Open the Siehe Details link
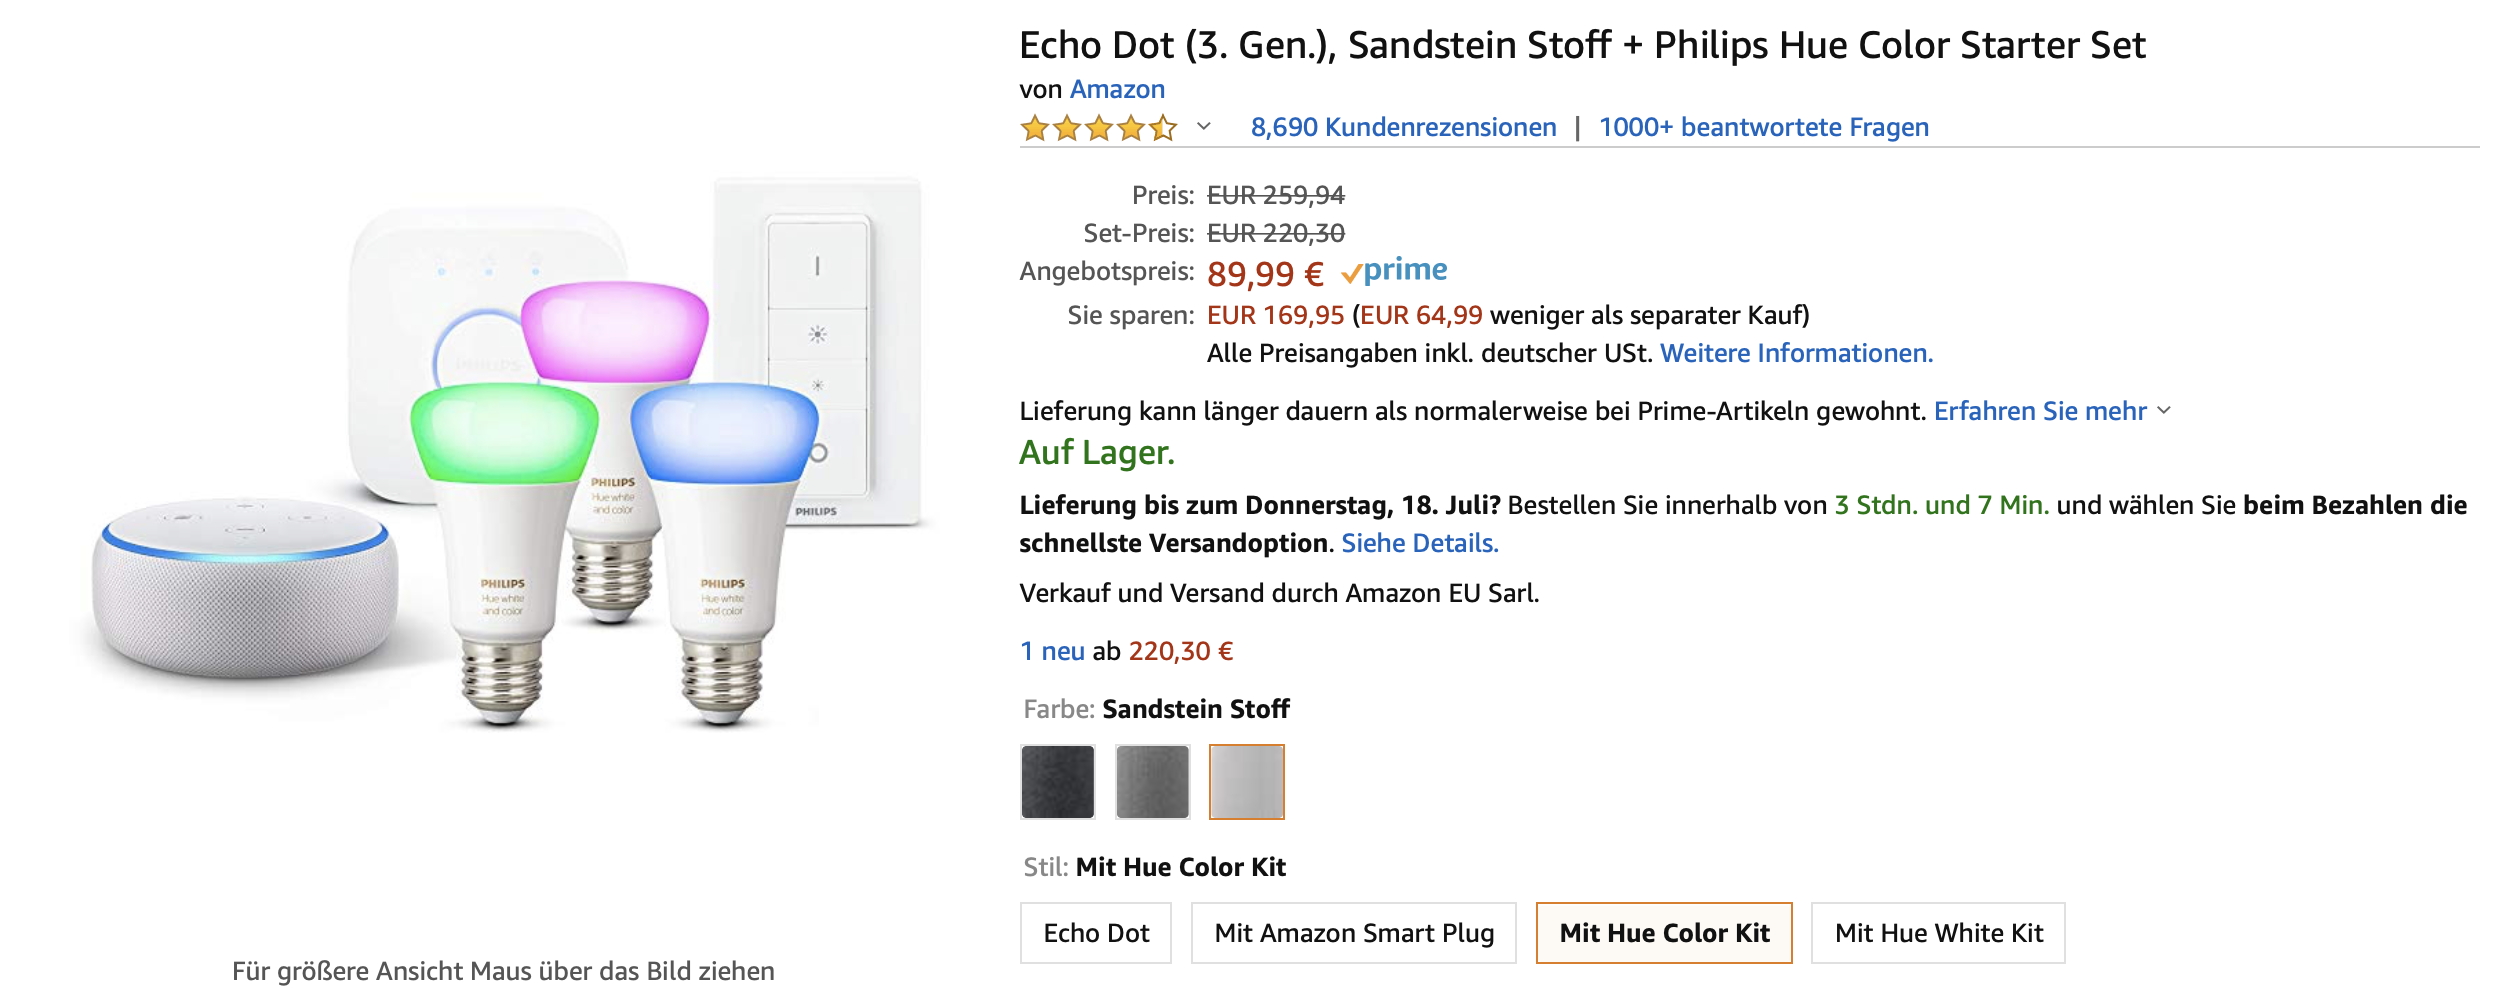Image resolution: width=2508 pixels, height=988 pixels. tap(1419, 544)
